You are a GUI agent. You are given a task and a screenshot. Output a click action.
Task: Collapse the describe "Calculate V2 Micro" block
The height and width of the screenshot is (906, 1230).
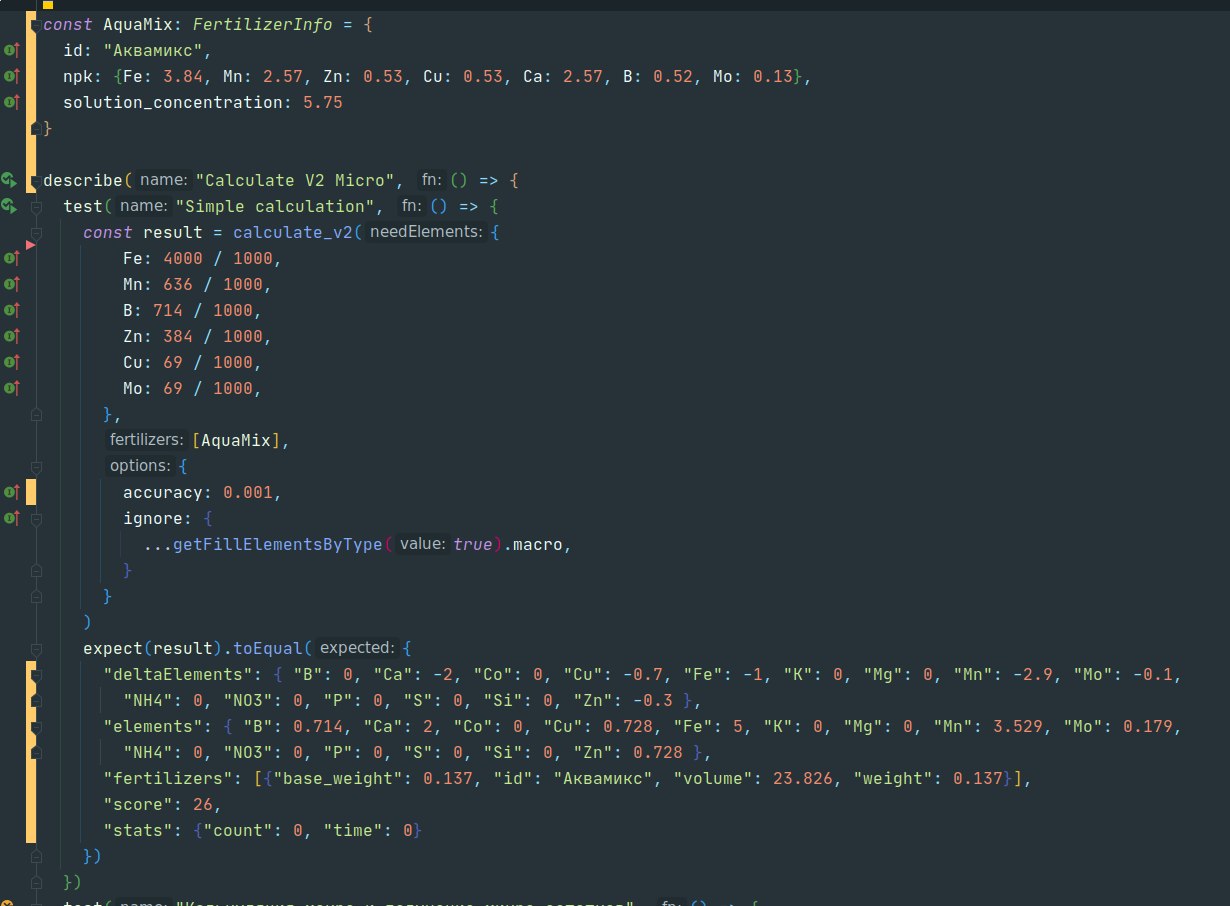point(35,180)
